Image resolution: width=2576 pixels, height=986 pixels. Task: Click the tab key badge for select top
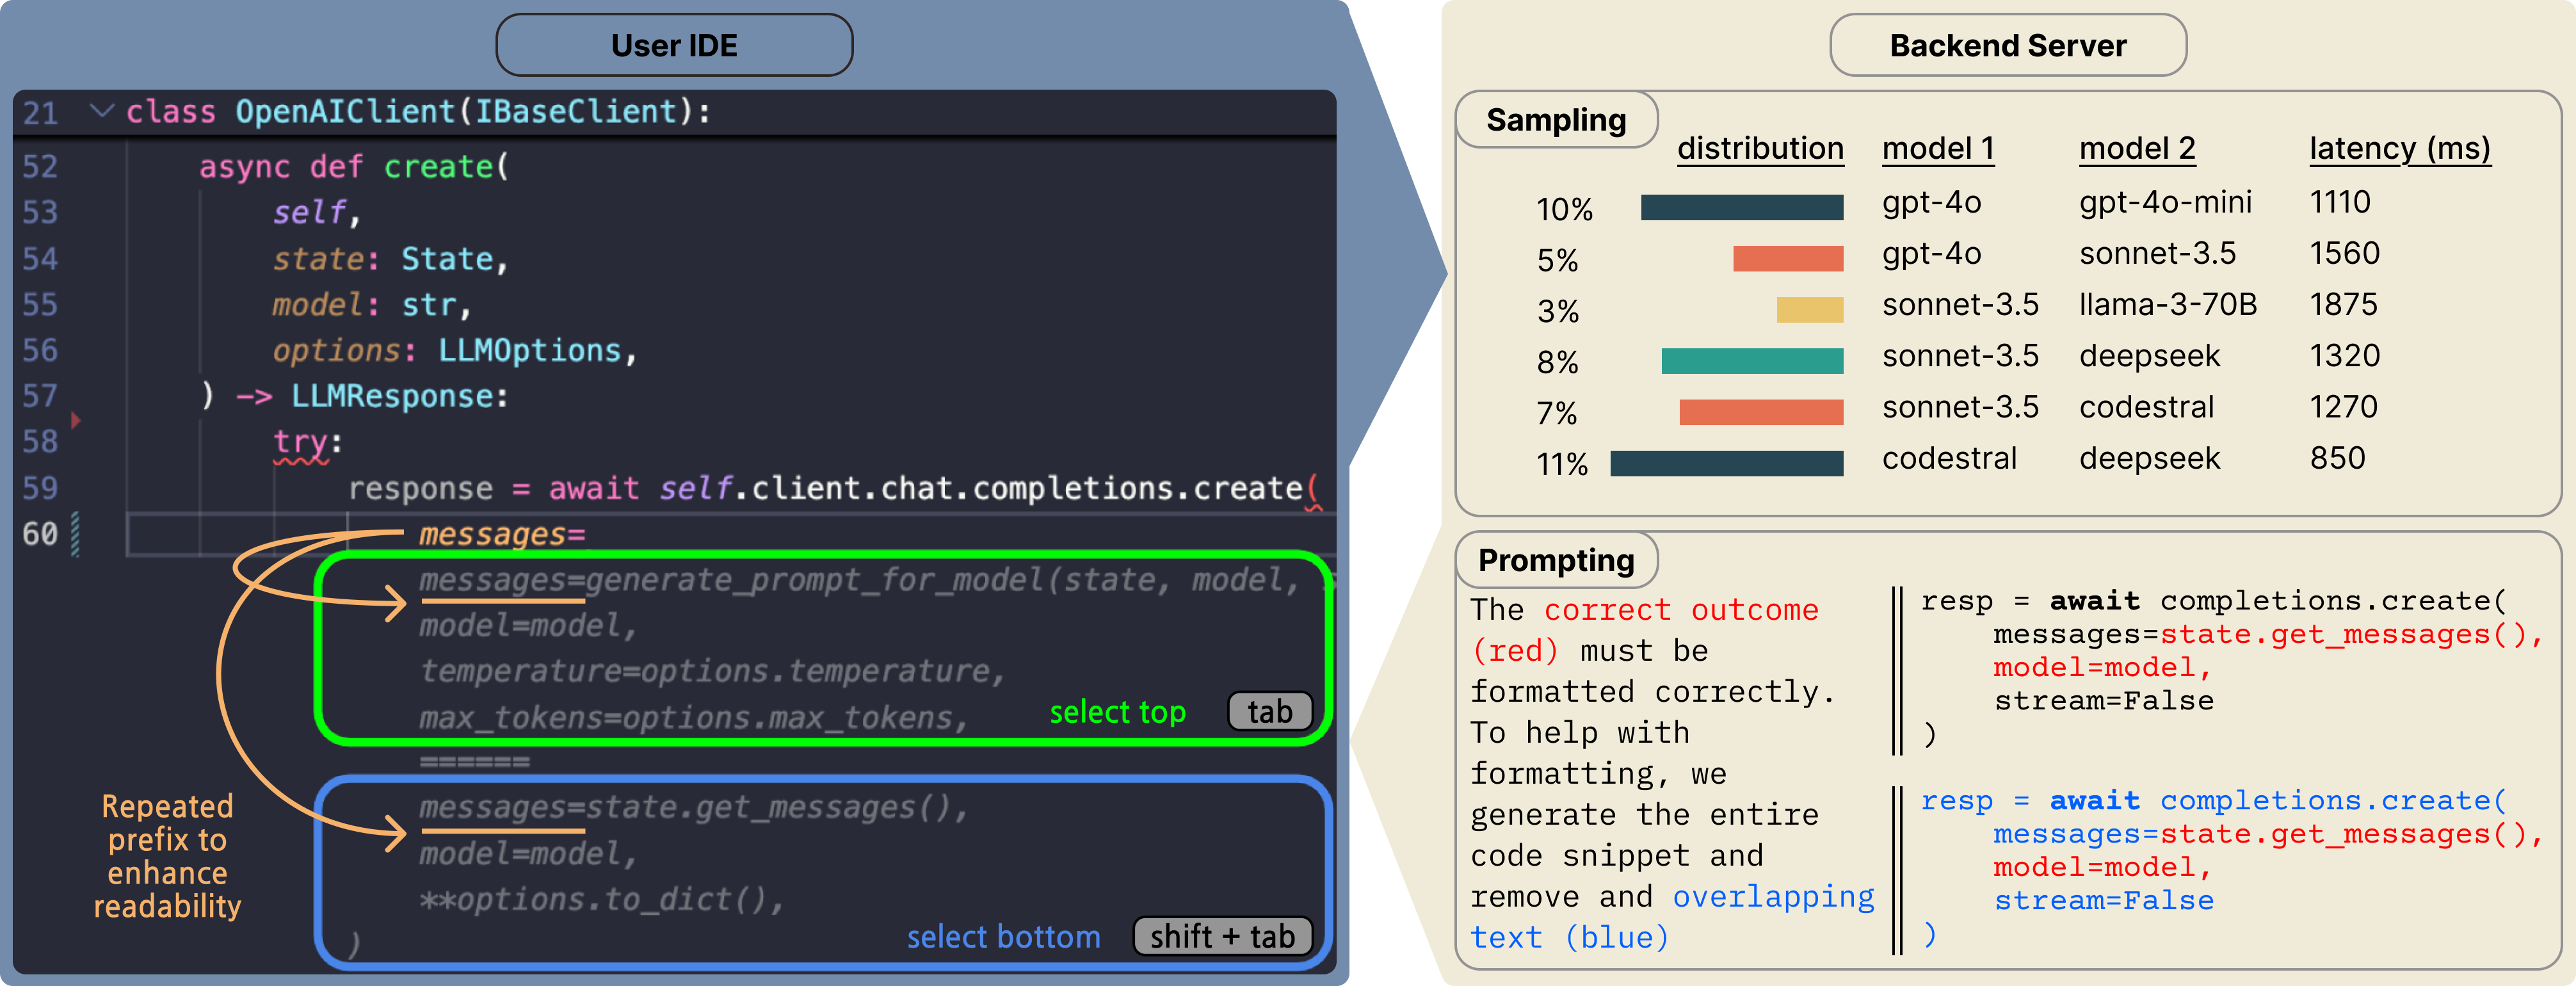tap(1269, 711)
